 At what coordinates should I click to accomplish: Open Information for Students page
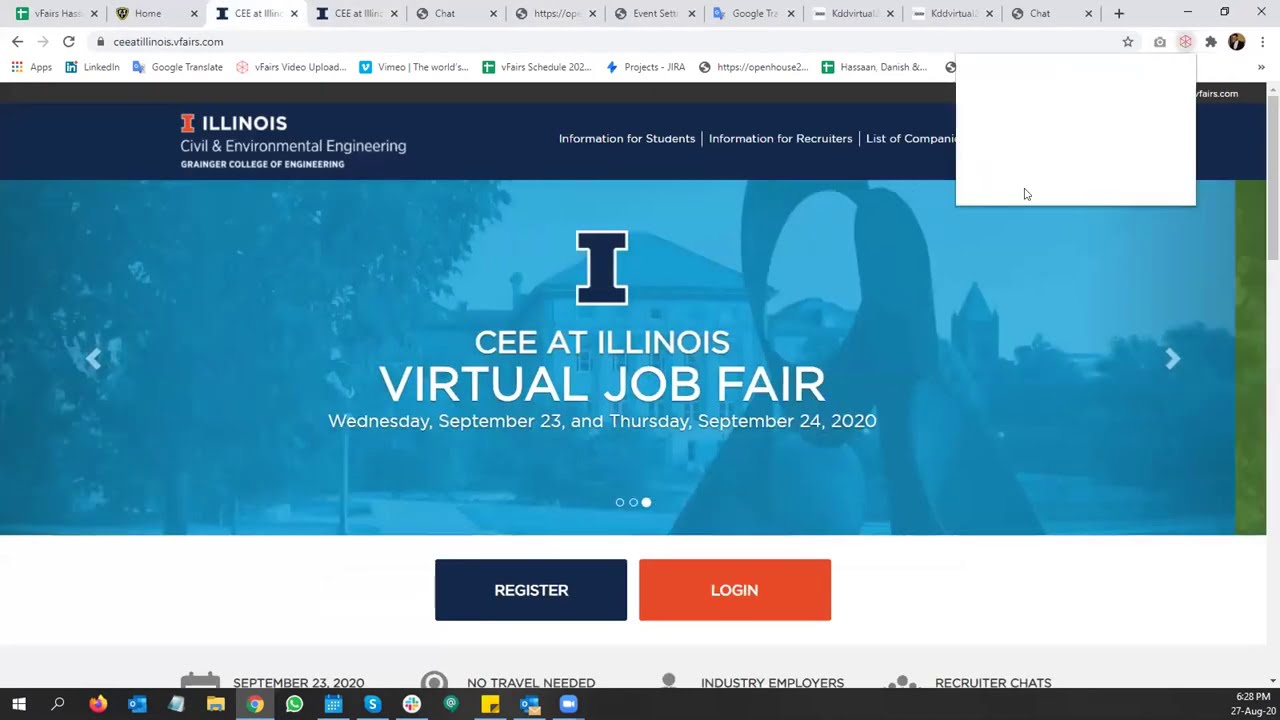click(x=627, y=139)
